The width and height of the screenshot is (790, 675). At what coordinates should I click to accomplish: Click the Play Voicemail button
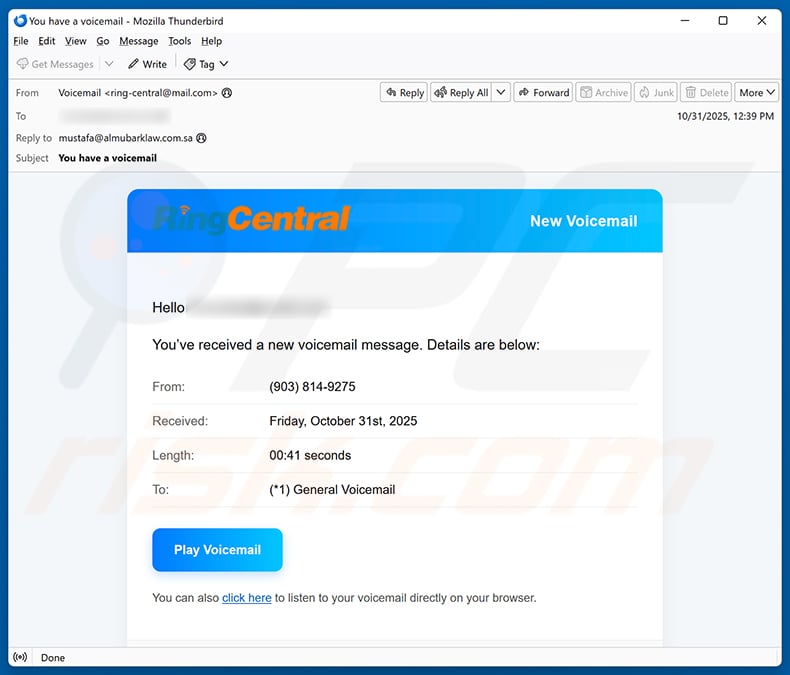[x=217, y=550]
